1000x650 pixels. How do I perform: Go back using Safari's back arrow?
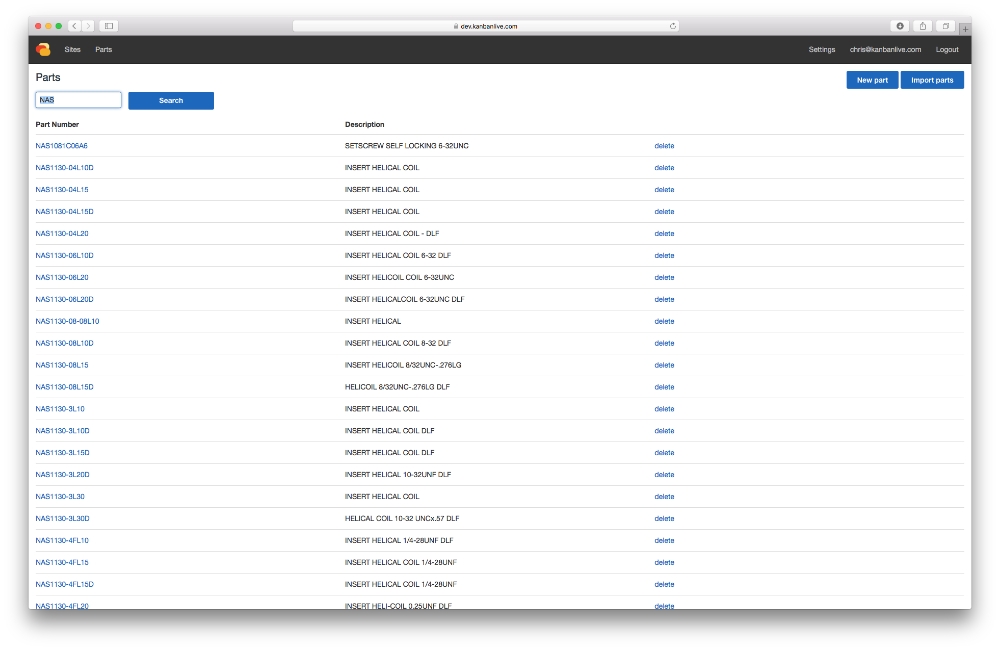(x=75, y=26)
